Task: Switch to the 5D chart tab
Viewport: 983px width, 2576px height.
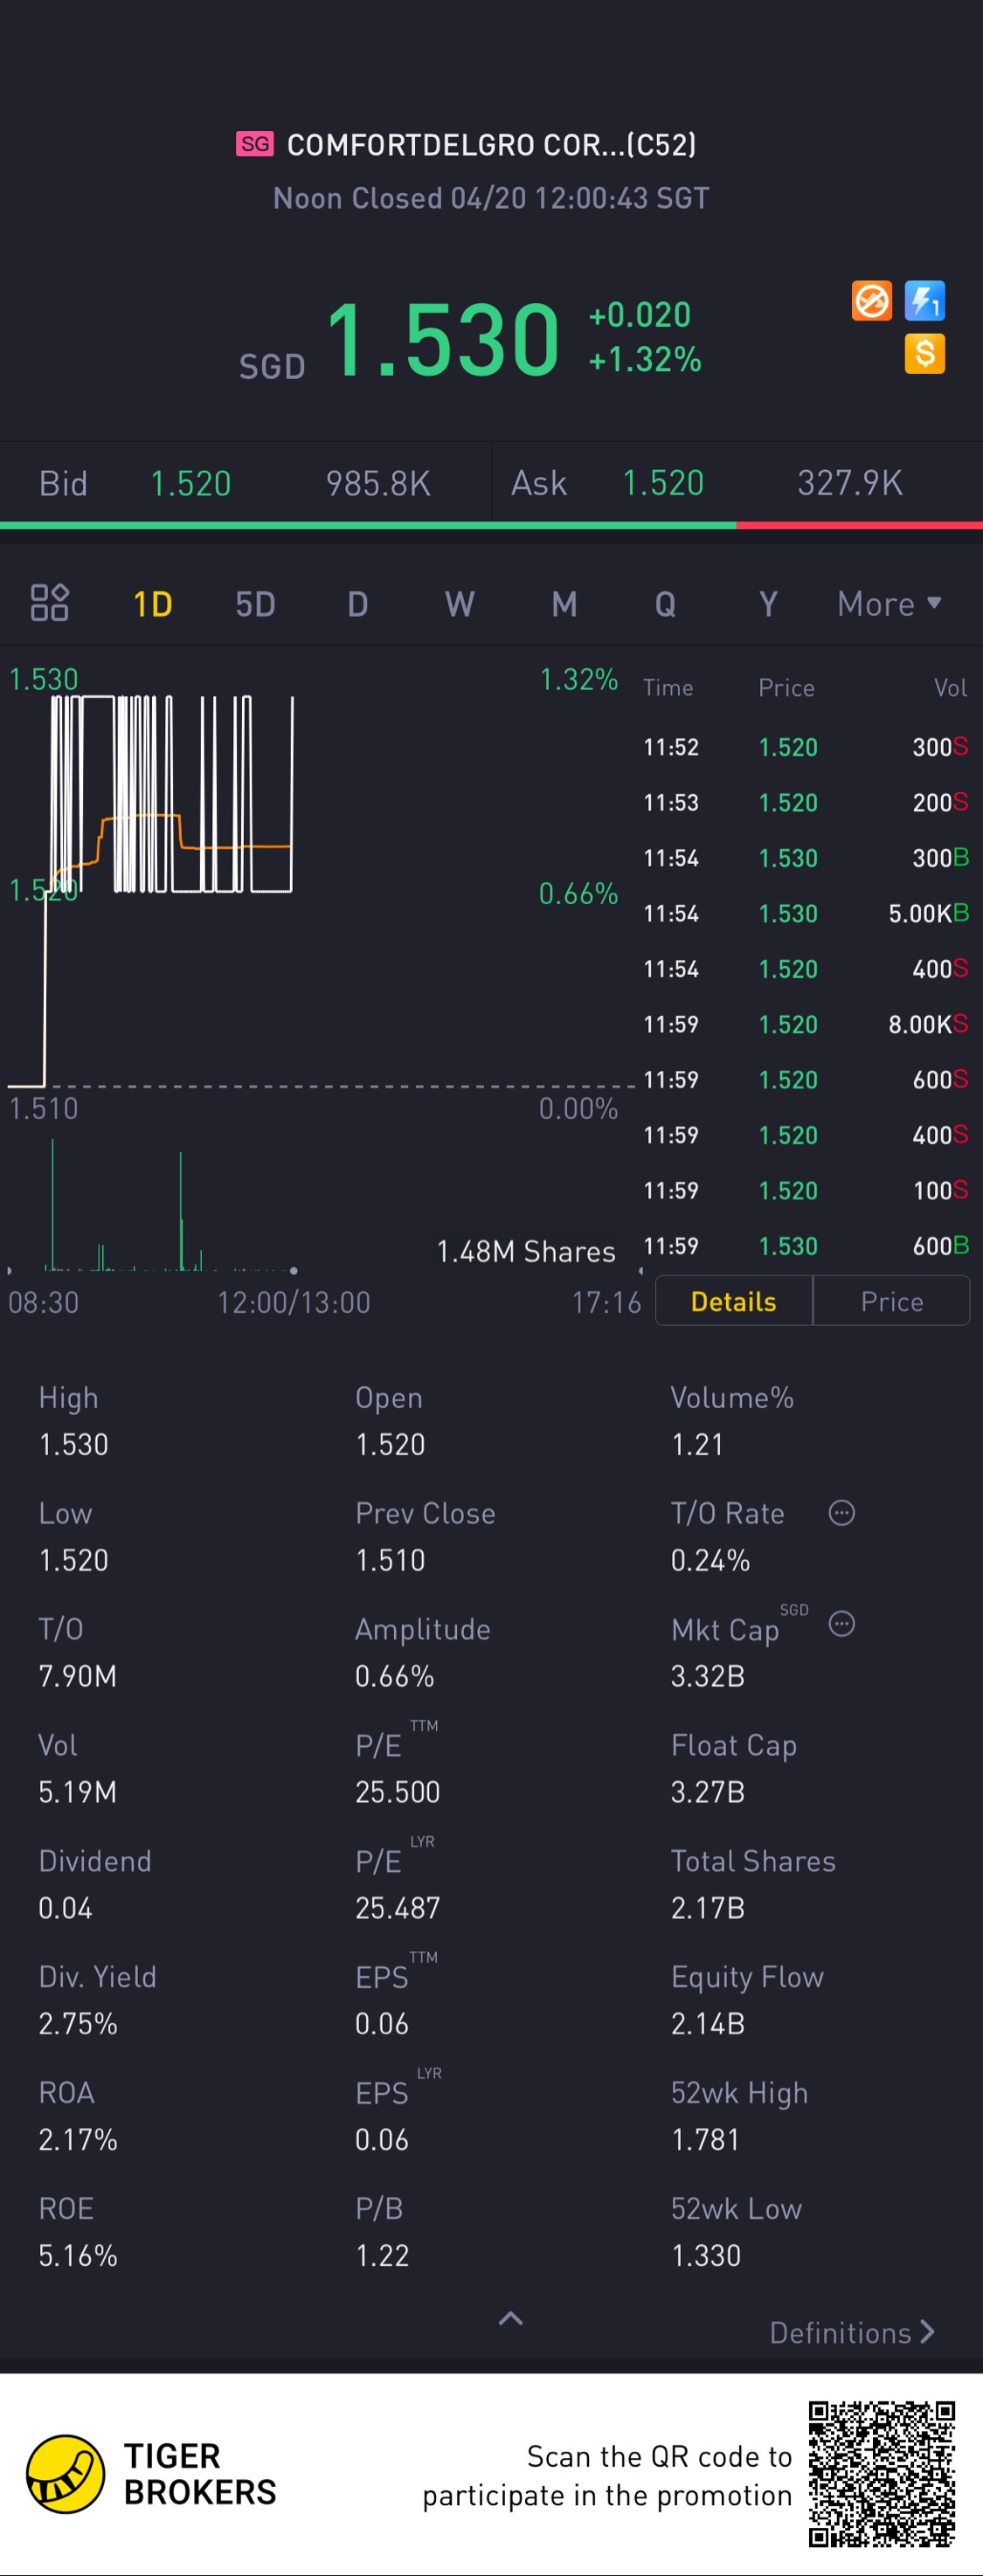Action: [x=255, y=604]
